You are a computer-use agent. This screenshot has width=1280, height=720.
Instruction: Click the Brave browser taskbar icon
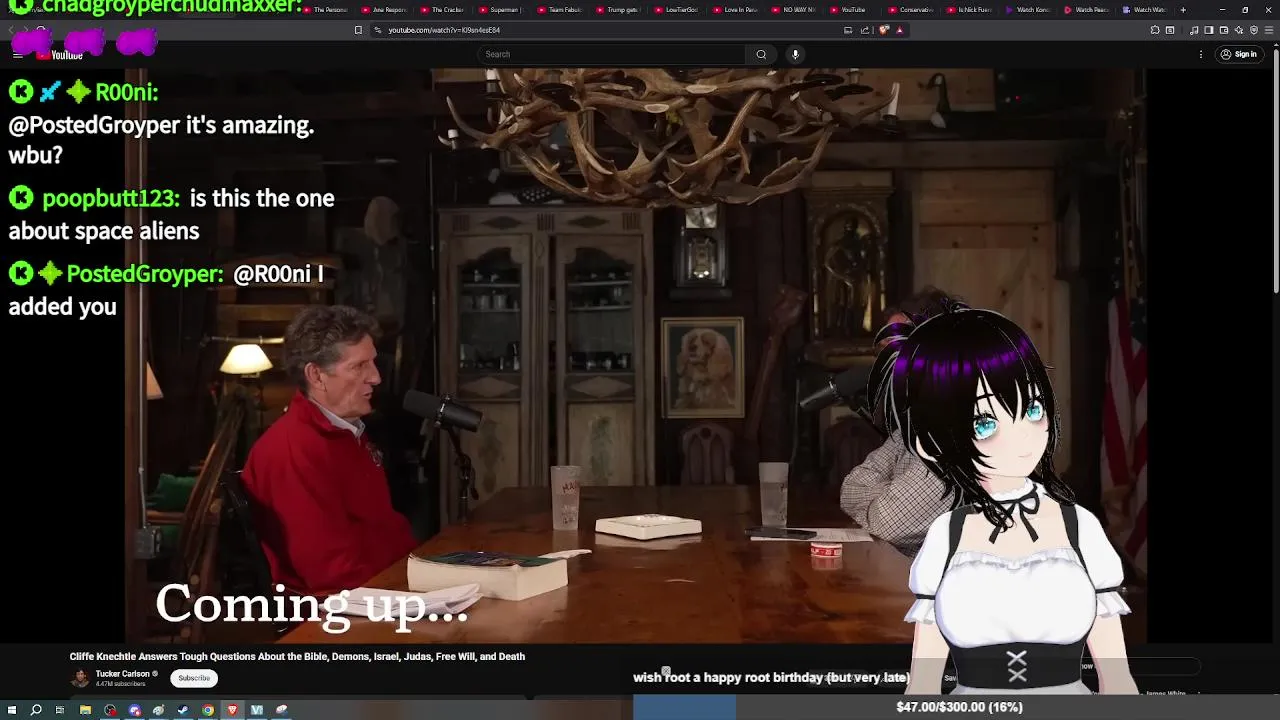(232, 710)
